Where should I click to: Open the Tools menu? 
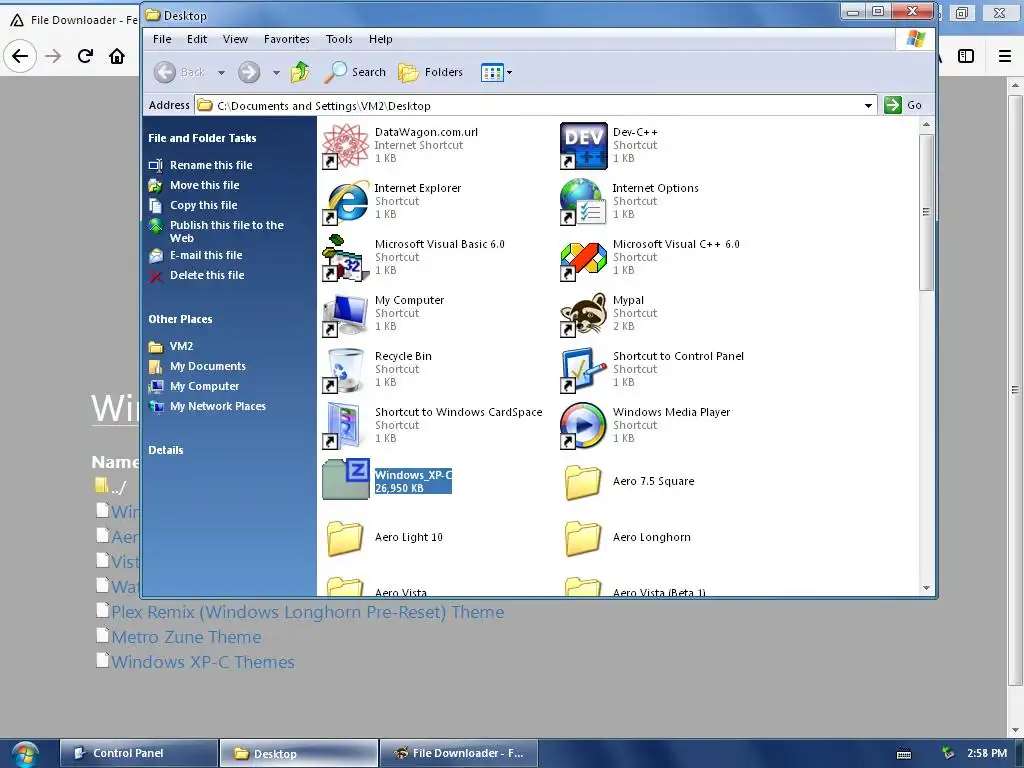click(339, 39)
